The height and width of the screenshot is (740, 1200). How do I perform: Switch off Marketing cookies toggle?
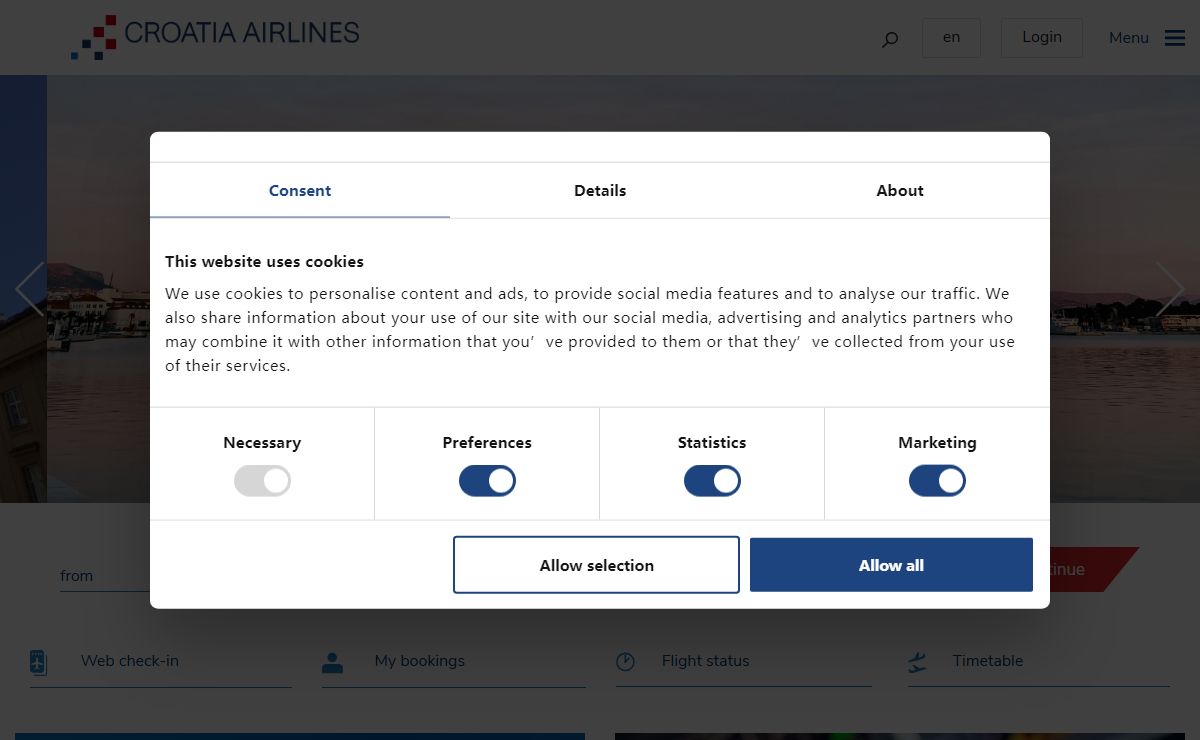click(x=937, y=481)
